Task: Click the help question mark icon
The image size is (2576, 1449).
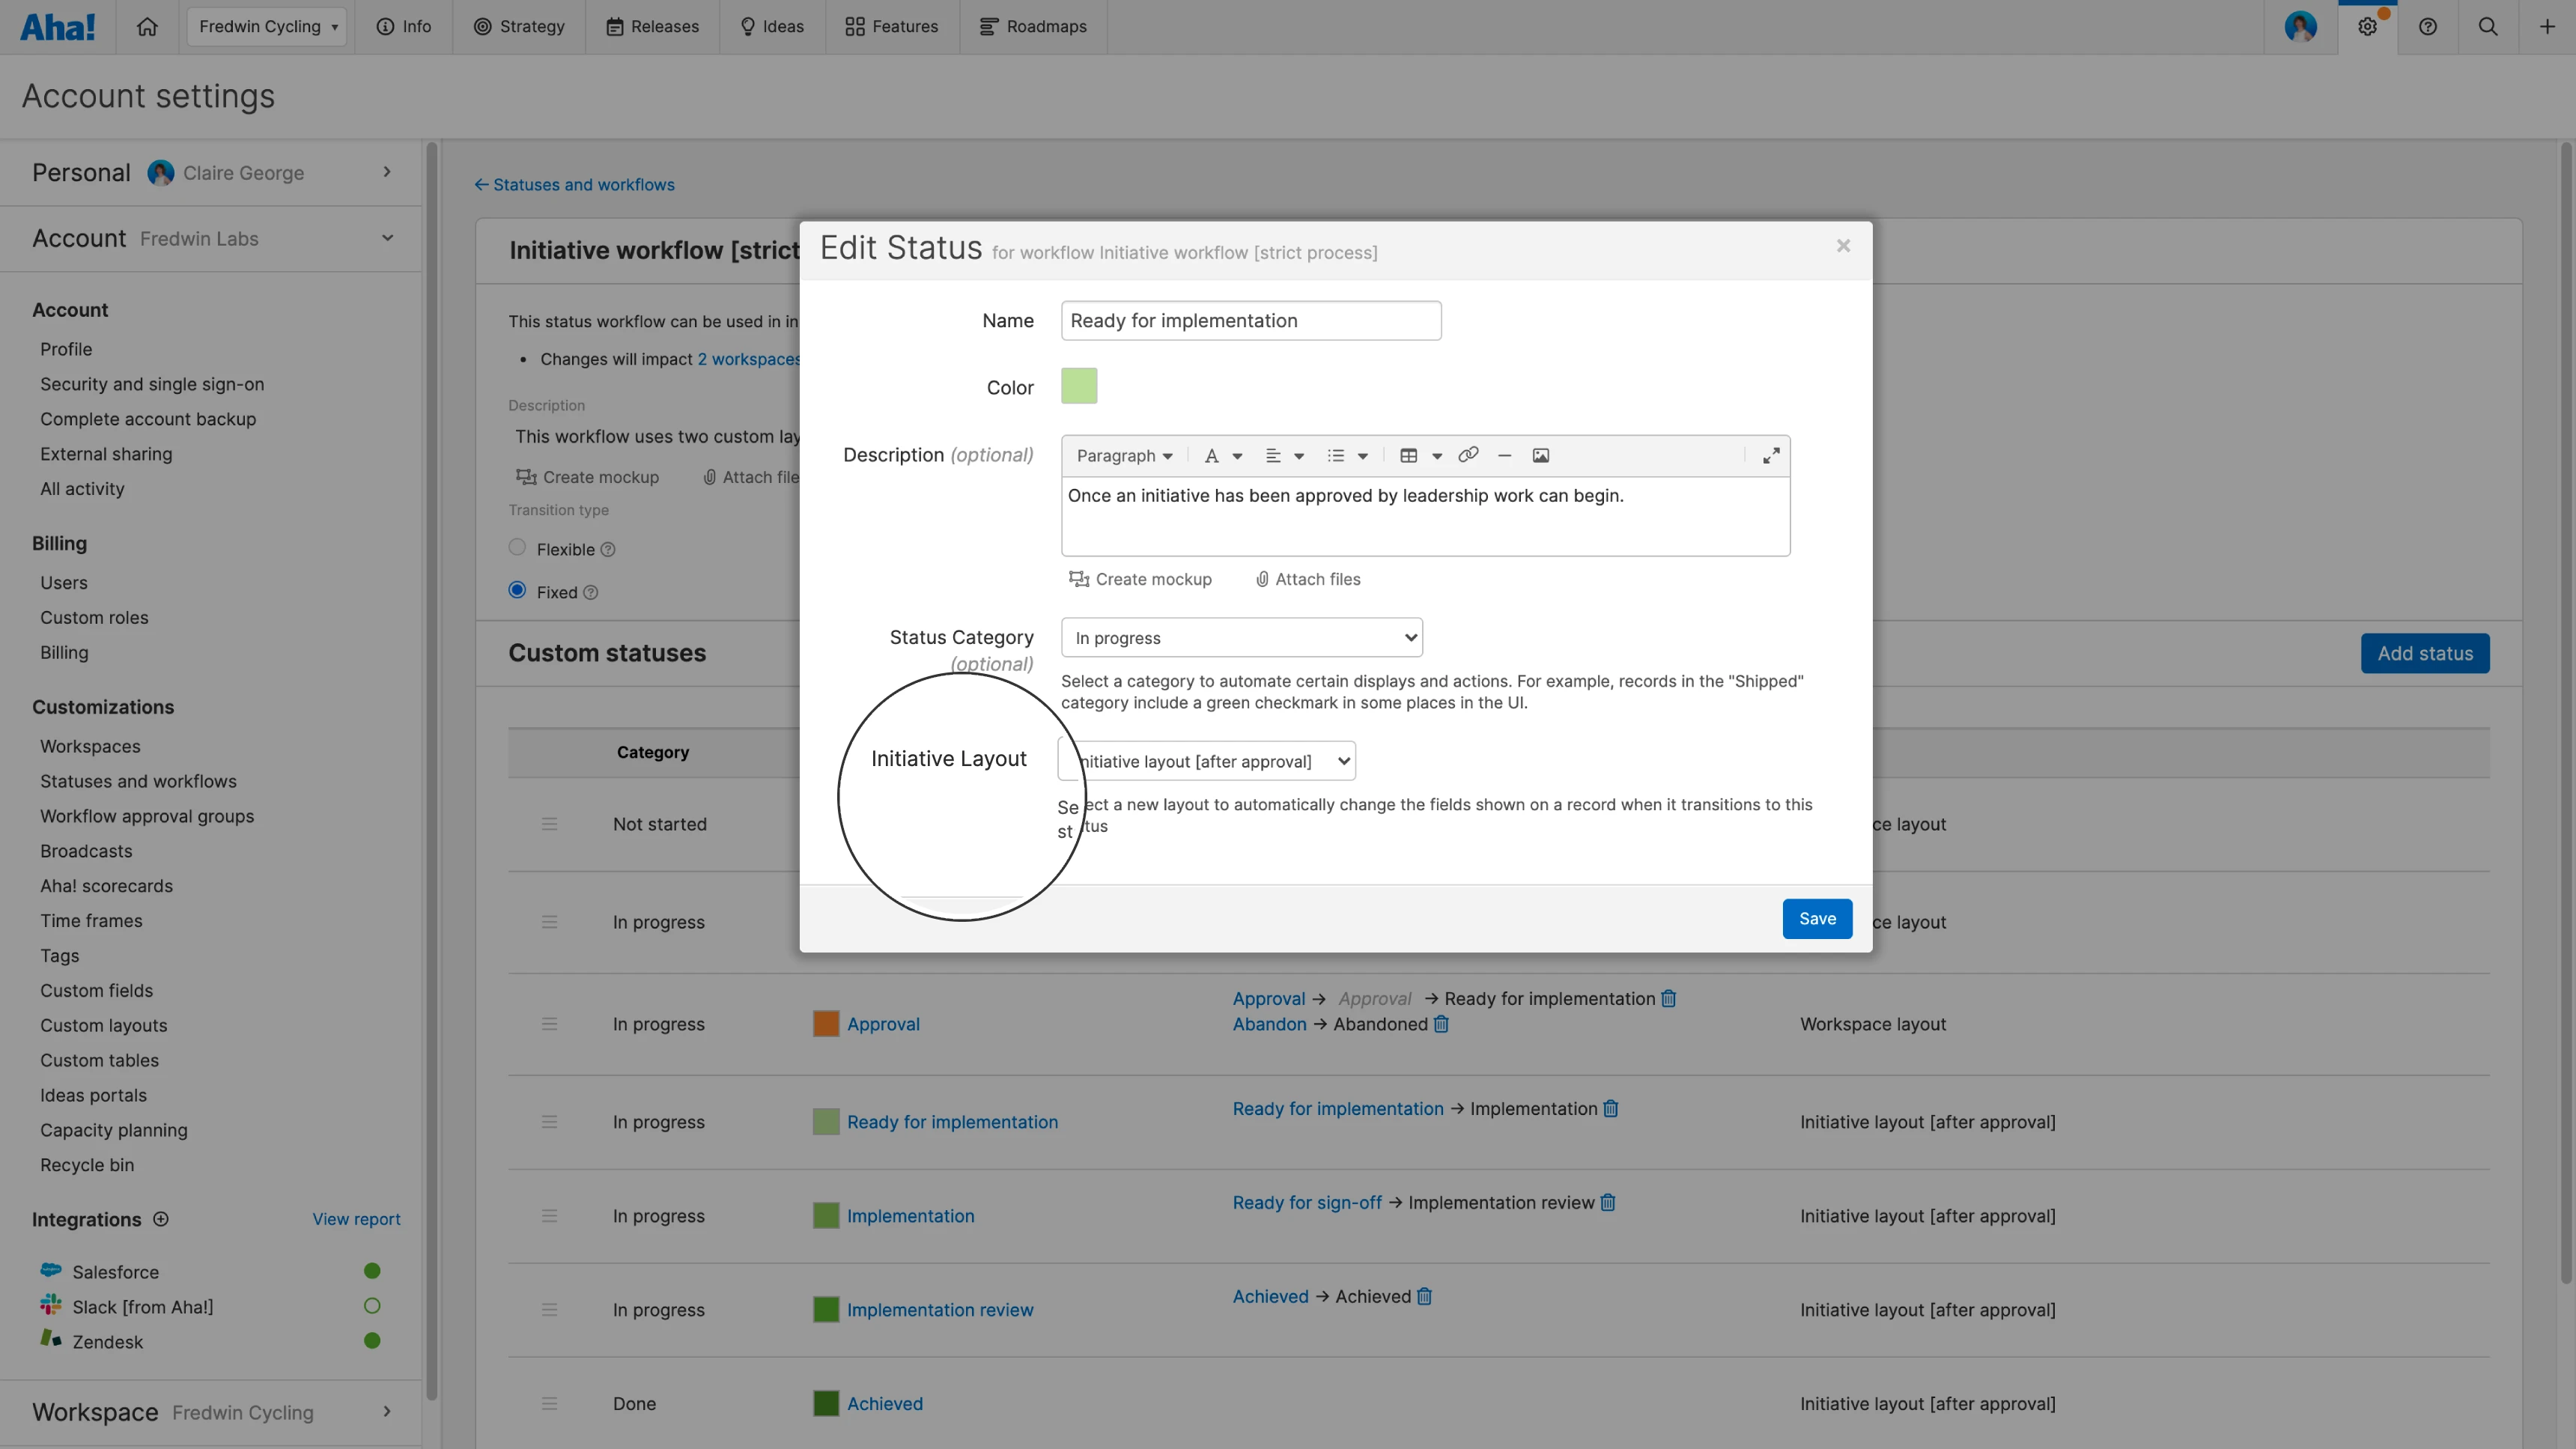Action: (2428, 27)
